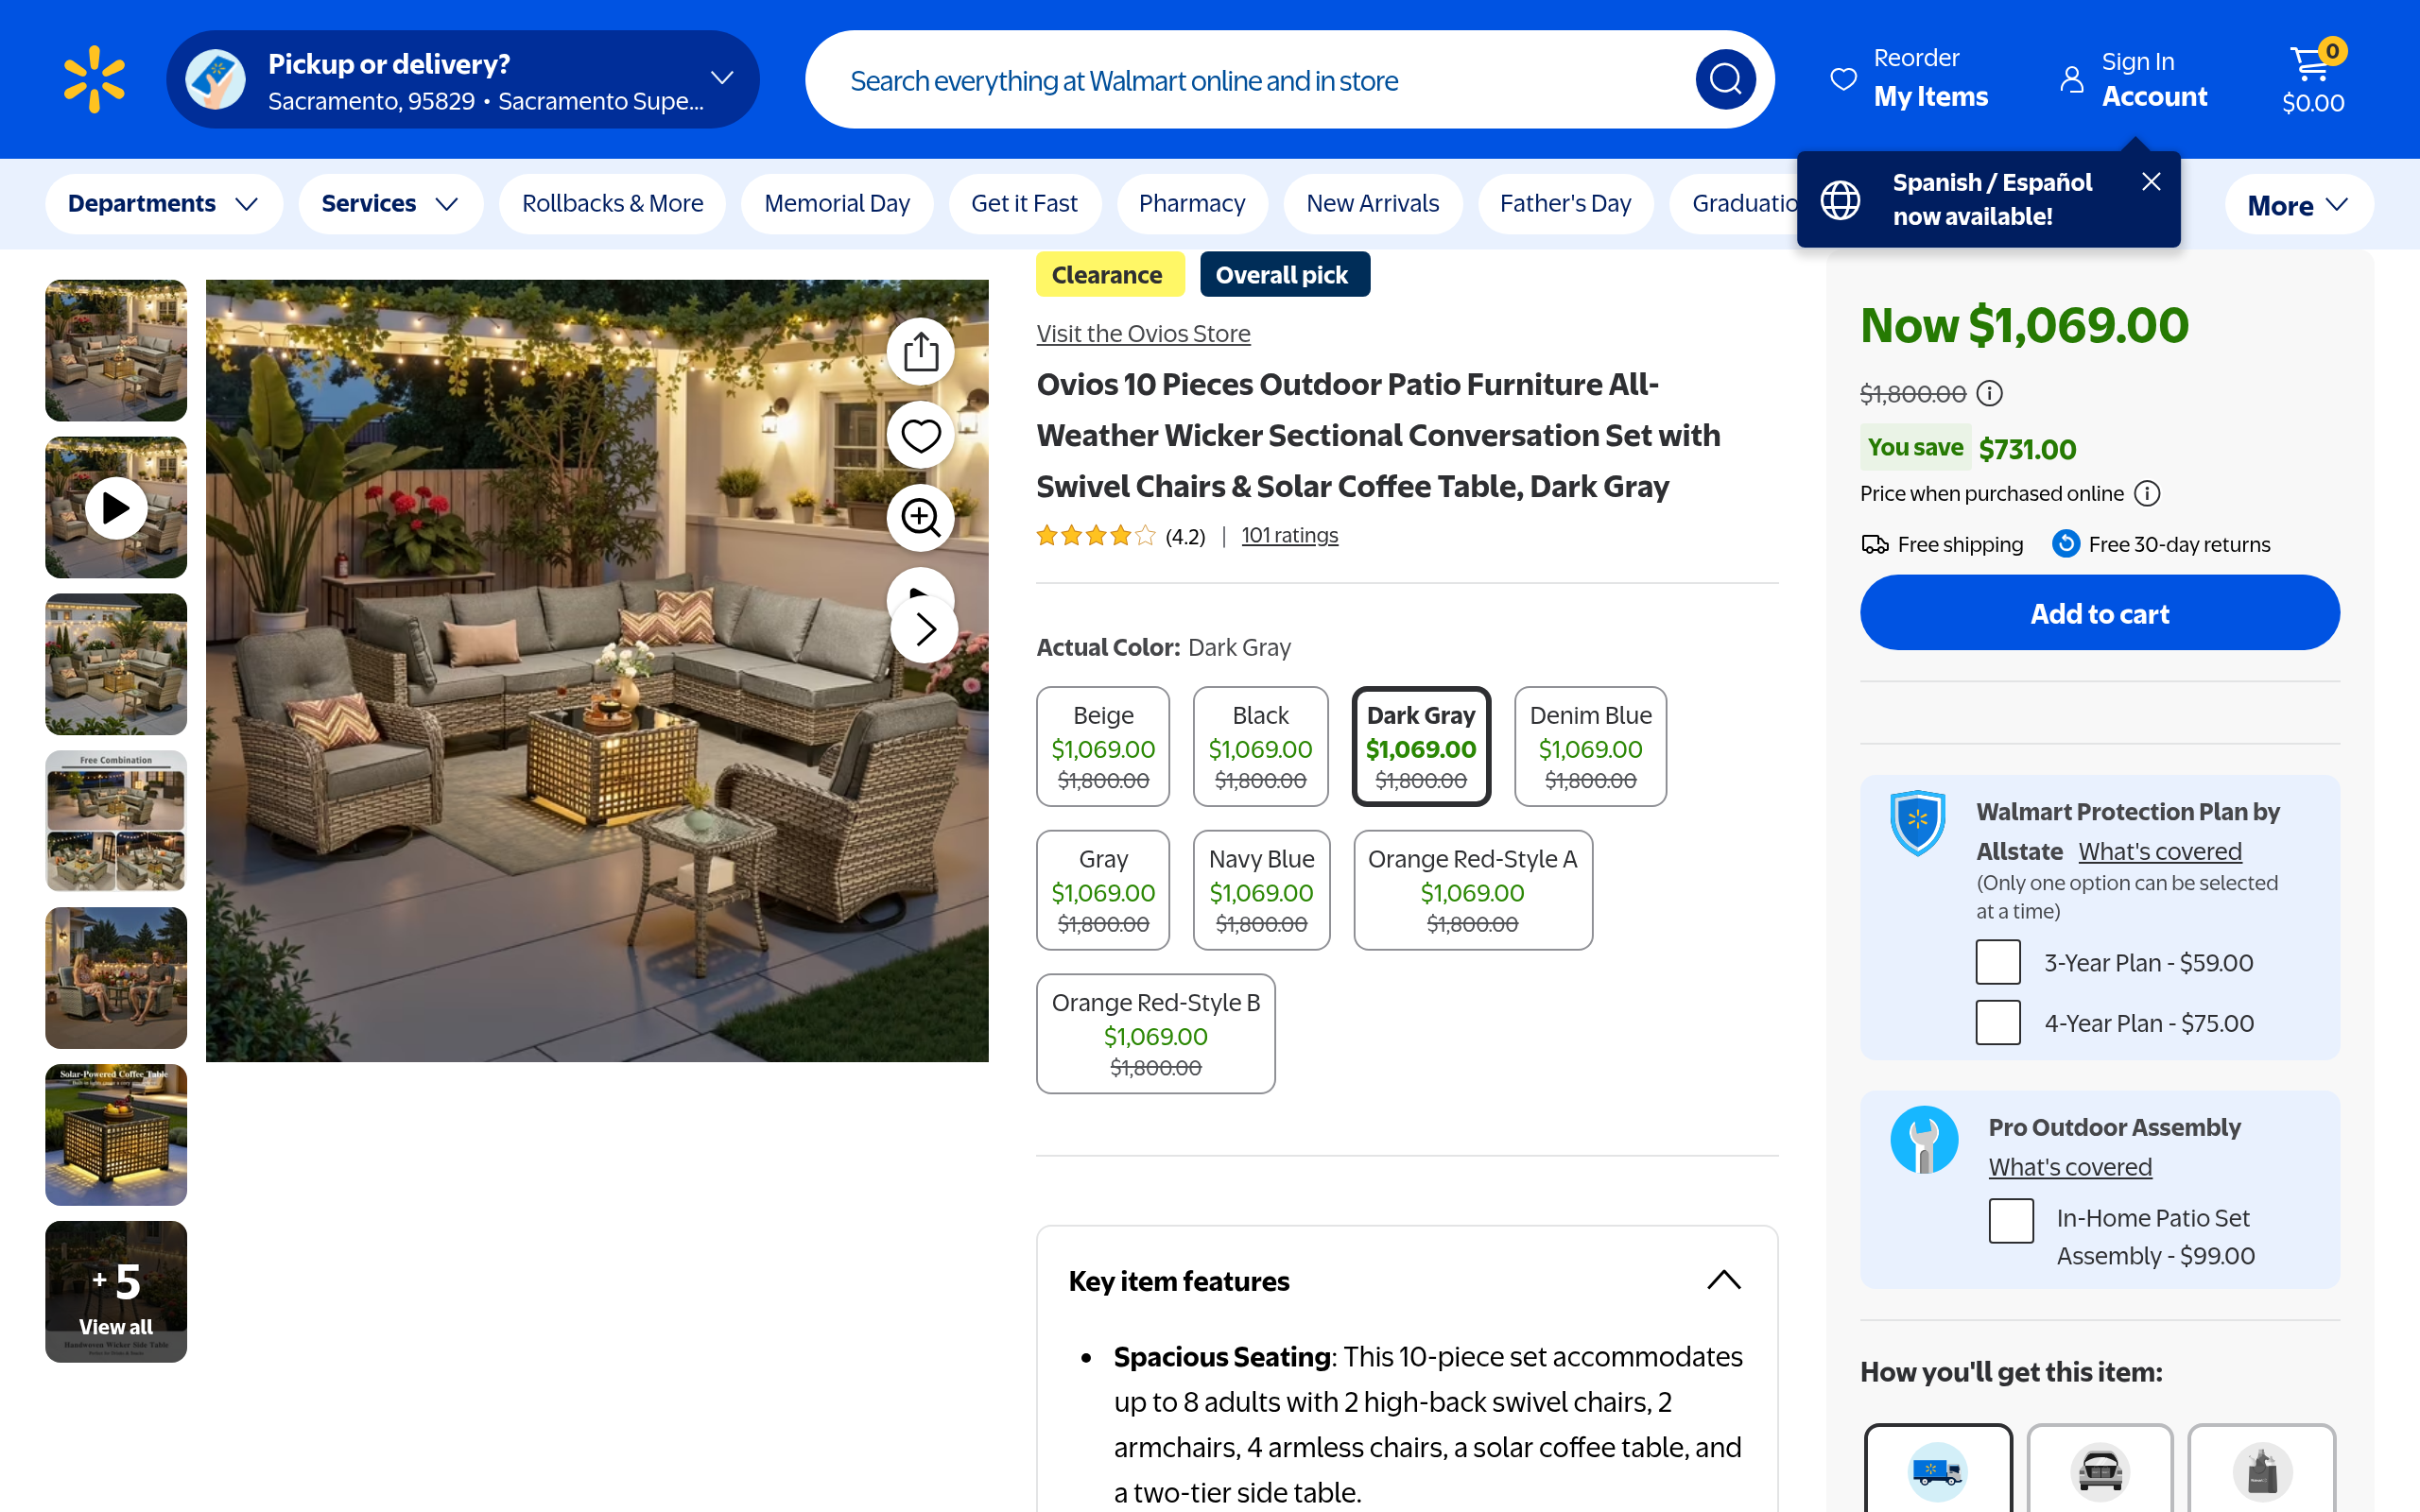Viewport: 2420px width, 1512px height.
Task: Pick Orange Red-Style A variant
Action: coord(1472,890)
